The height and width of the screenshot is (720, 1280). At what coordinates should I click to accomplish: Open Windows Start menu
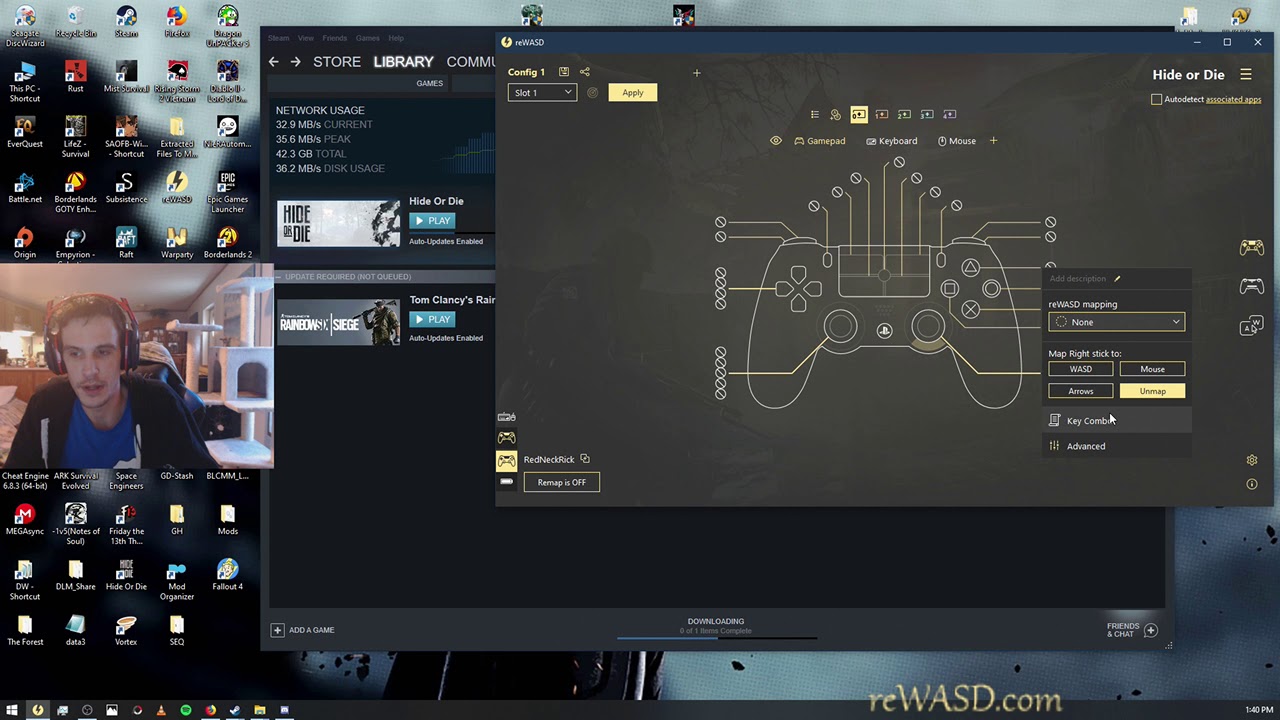click(x=12, y=710)
